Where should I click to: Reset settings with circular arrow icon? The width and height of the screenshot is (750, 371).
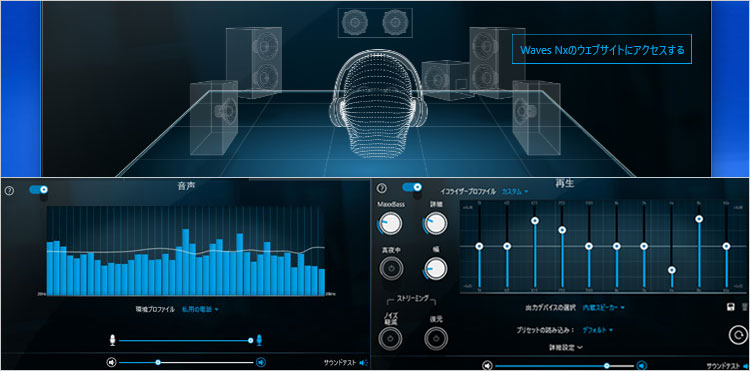tap(738, 334)
